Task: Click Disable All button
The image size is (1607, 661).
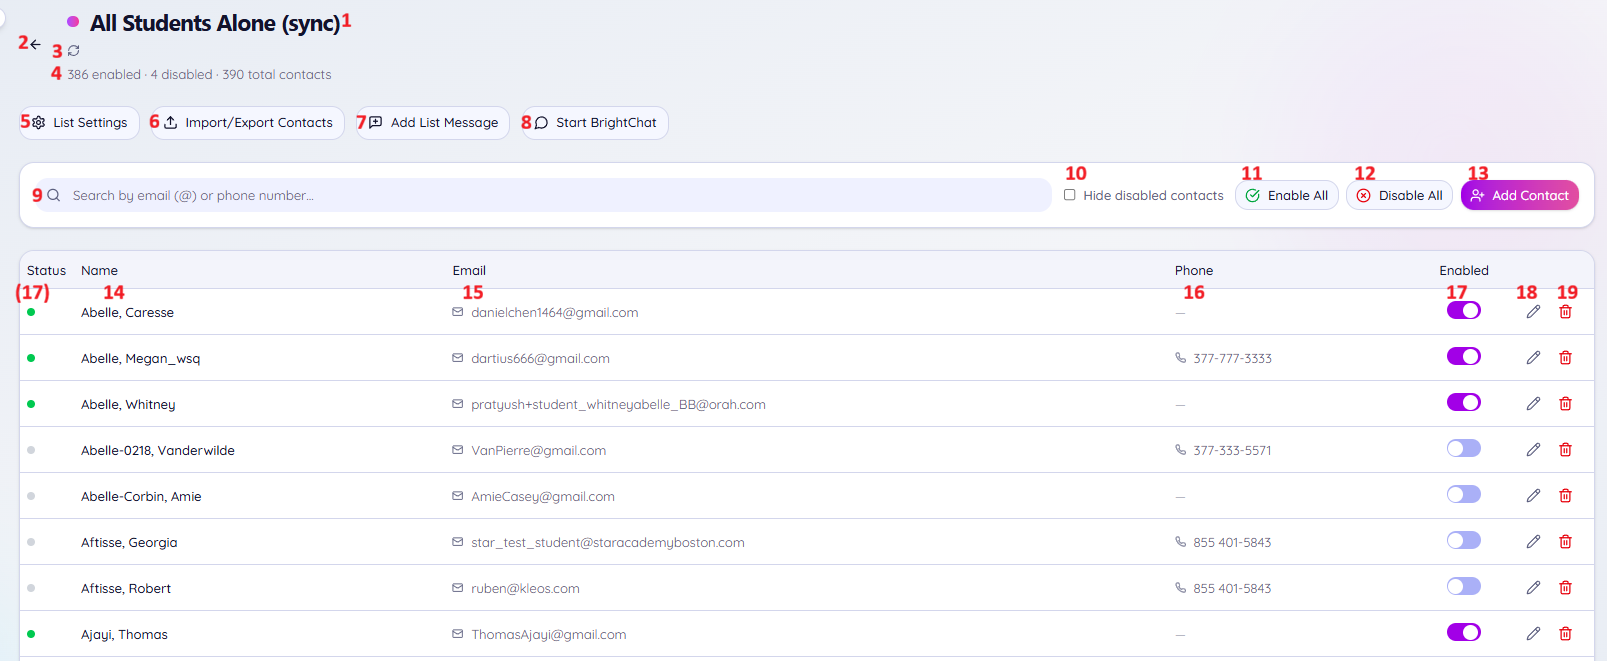Action: pyautogui.click(x=1399, y=195)
